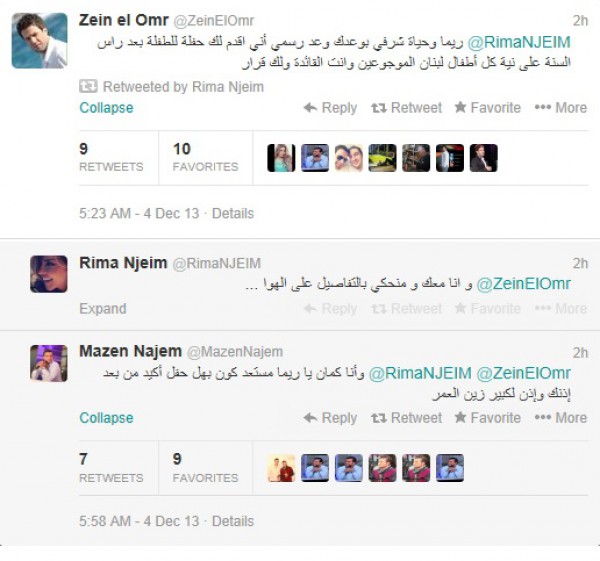Open Details link for 5:23 AM tweet
This screenshot has height=561, width=600.
pos(233,214)
